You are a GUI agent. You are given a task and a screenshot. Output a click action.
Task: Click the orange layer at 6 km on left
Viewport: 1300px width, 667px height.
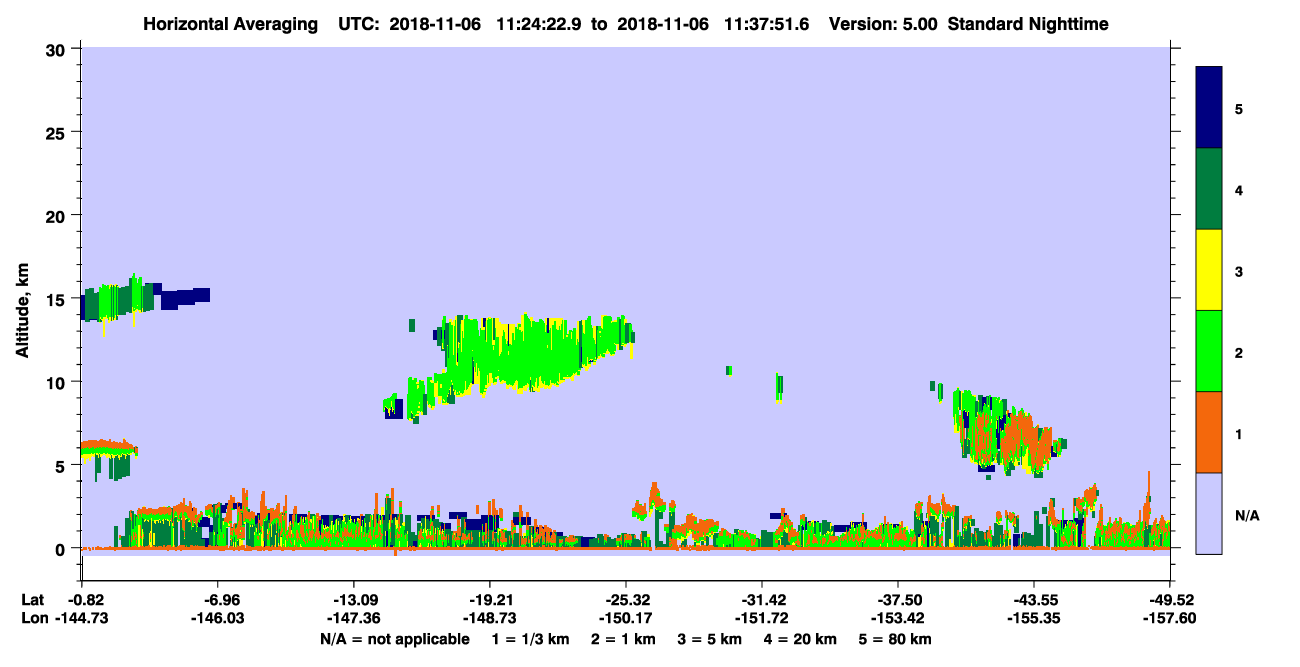pyautogui.click(x=108, y=445)
